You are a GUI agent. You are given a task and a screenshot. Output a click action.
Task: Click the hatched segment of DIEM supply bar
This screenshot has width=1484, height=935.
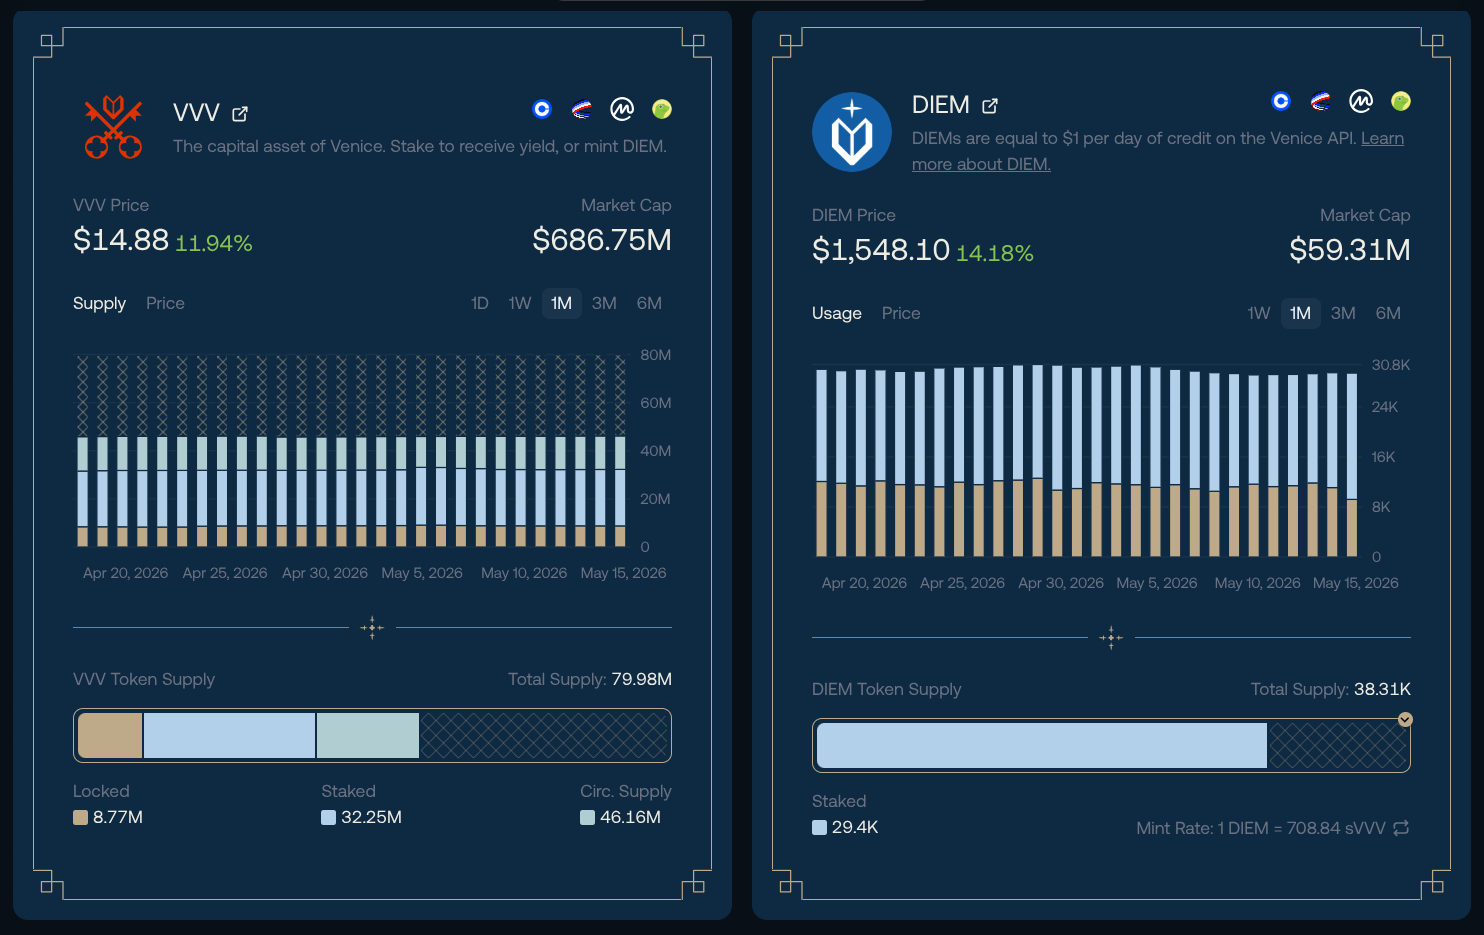[1338, 745]
